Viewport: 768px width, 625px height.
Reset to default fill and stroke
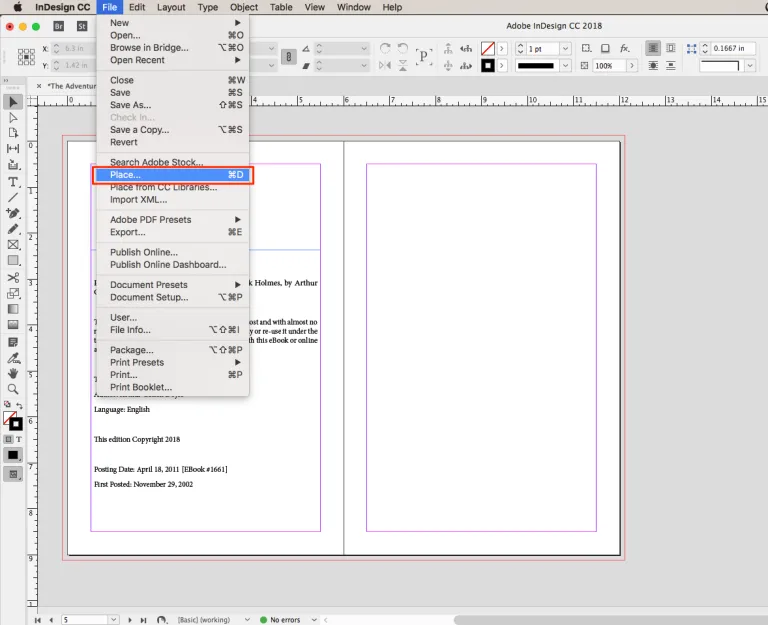point(7,405)
